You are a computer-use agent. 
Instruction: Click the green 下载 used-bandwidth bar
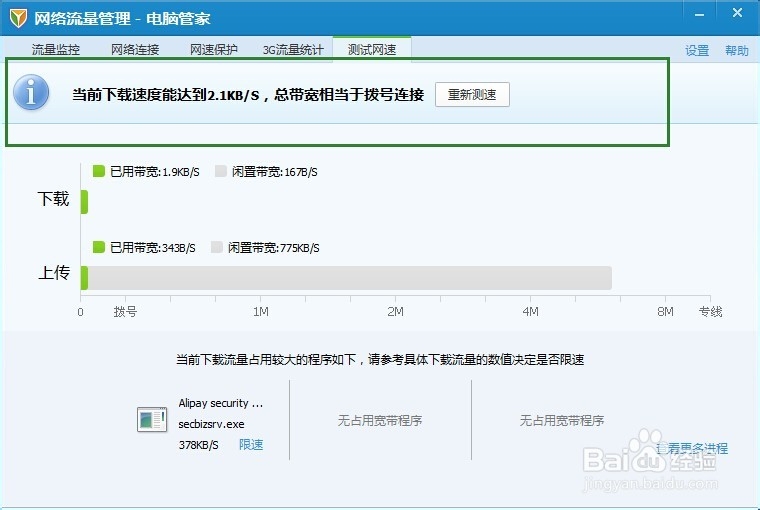click(x=84, y=202)
